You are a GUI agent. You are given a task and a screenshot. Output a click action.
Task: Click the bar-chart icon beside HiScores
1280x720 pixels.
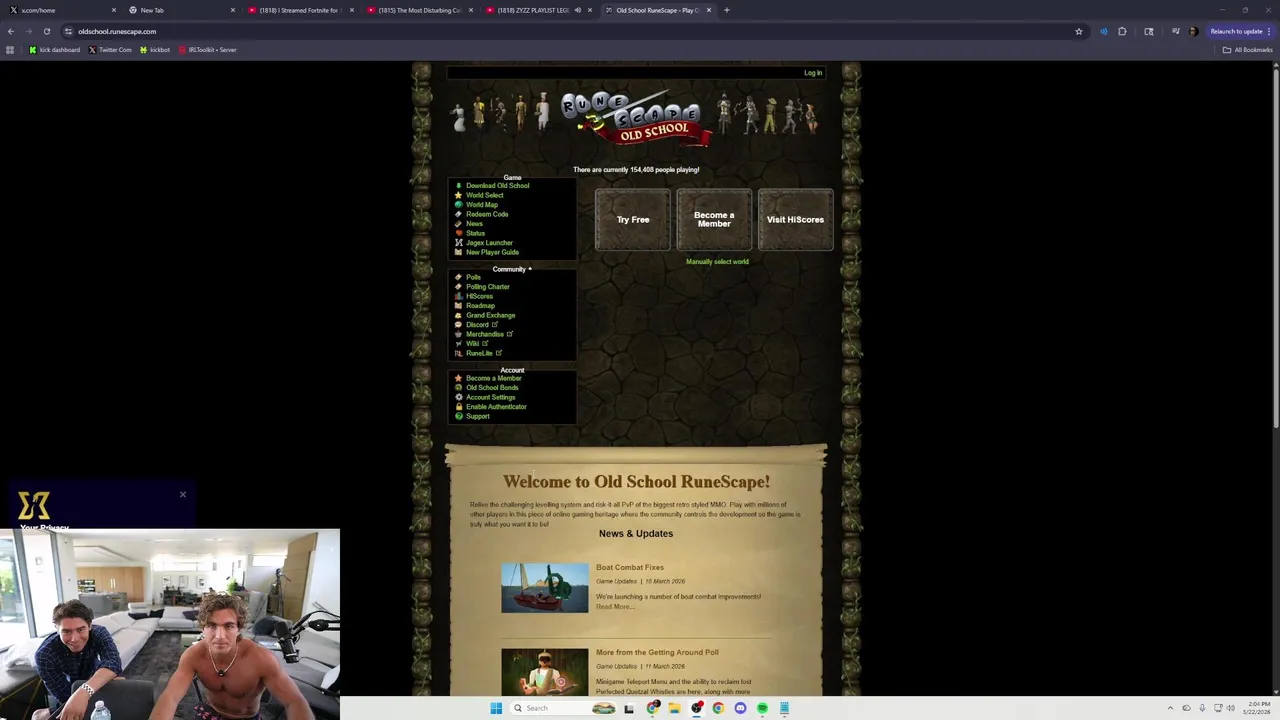coord(458,296)
